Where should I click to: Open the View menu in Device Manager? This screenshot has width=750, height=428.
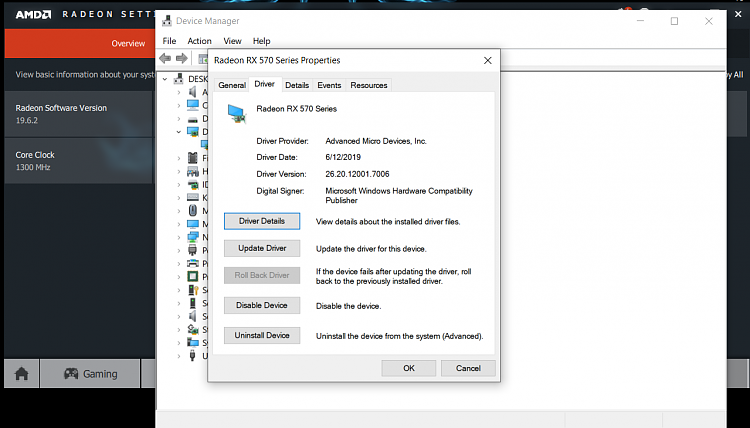(x=232, y=41)
